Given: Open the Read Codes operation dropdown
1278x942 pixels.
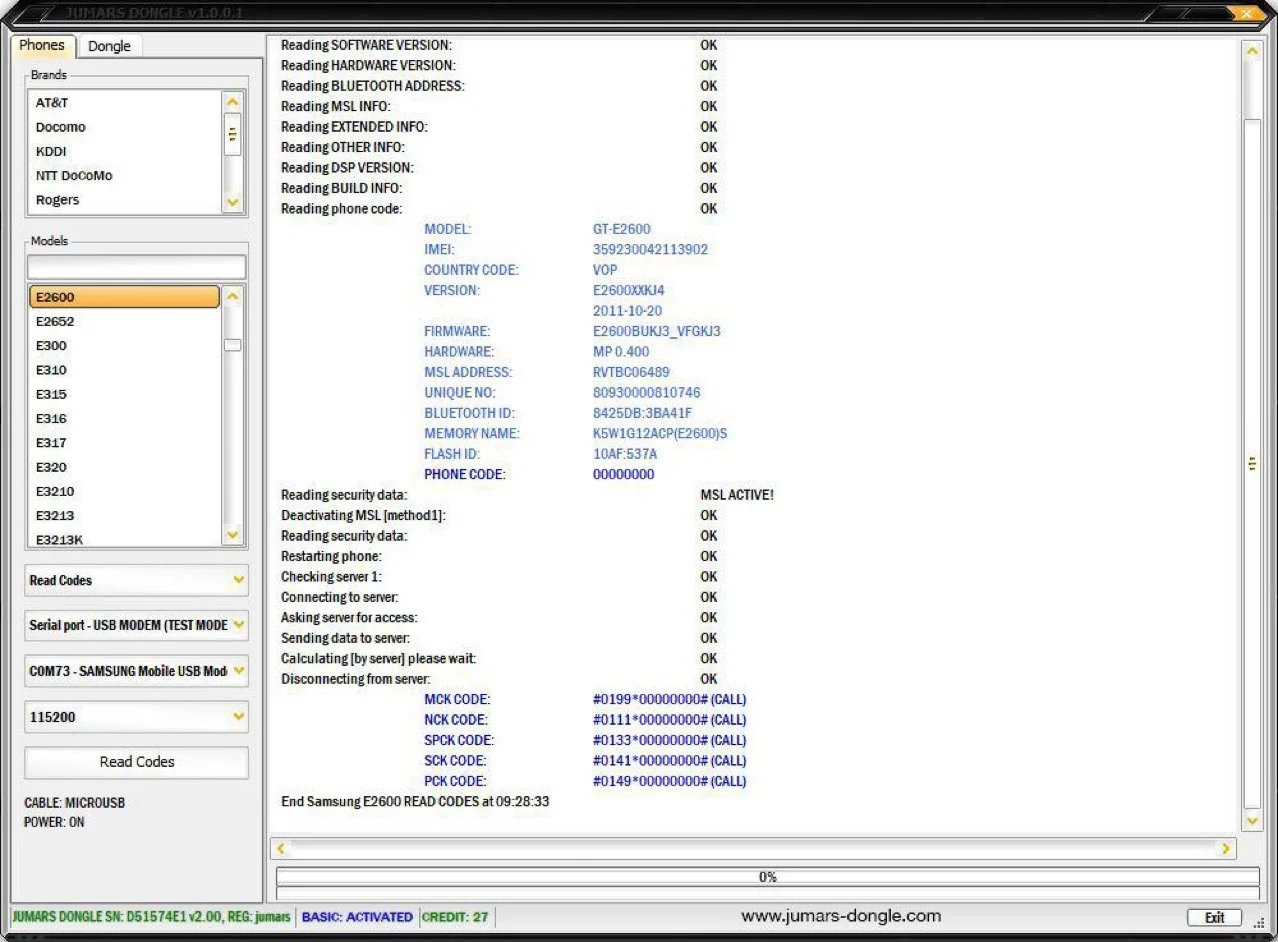Looking at the screenshot, I should click(x=238, y=580).
